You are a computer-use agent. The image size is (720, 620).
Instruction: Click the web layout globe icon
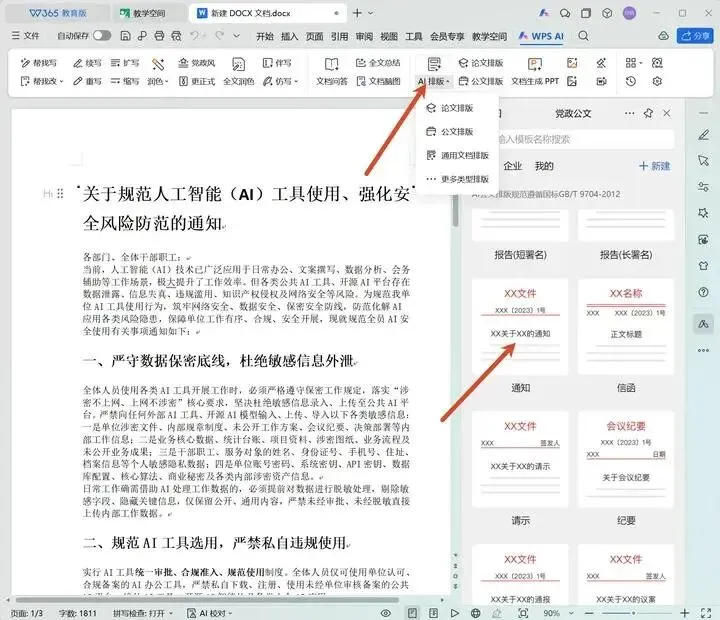[x=476, y=613]
